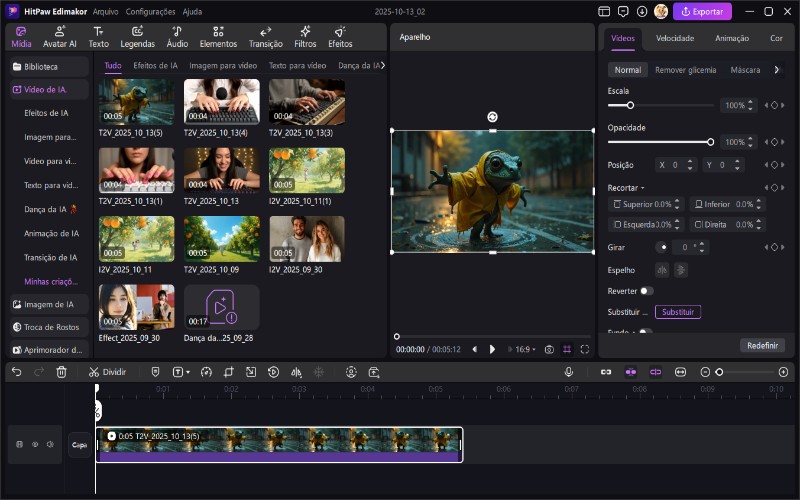Click the Redefinir button

pyautogui.click(x=762, y=345)
